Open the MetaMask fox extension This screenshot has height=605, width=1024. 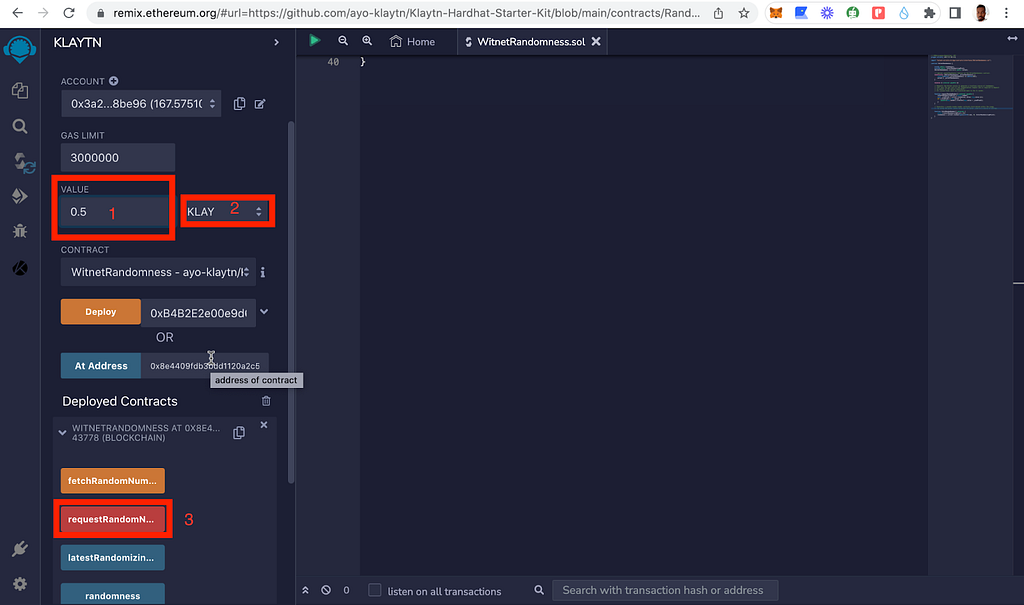pos(776,13)
